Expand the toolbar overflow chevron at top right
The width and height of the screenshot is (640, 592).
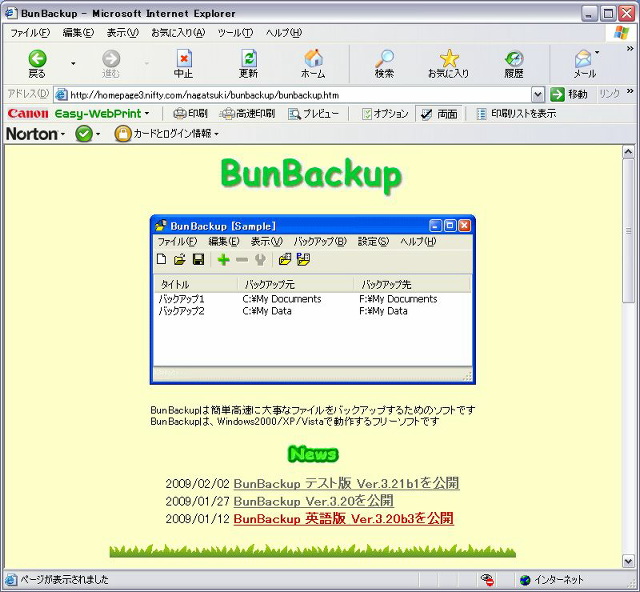630,49
